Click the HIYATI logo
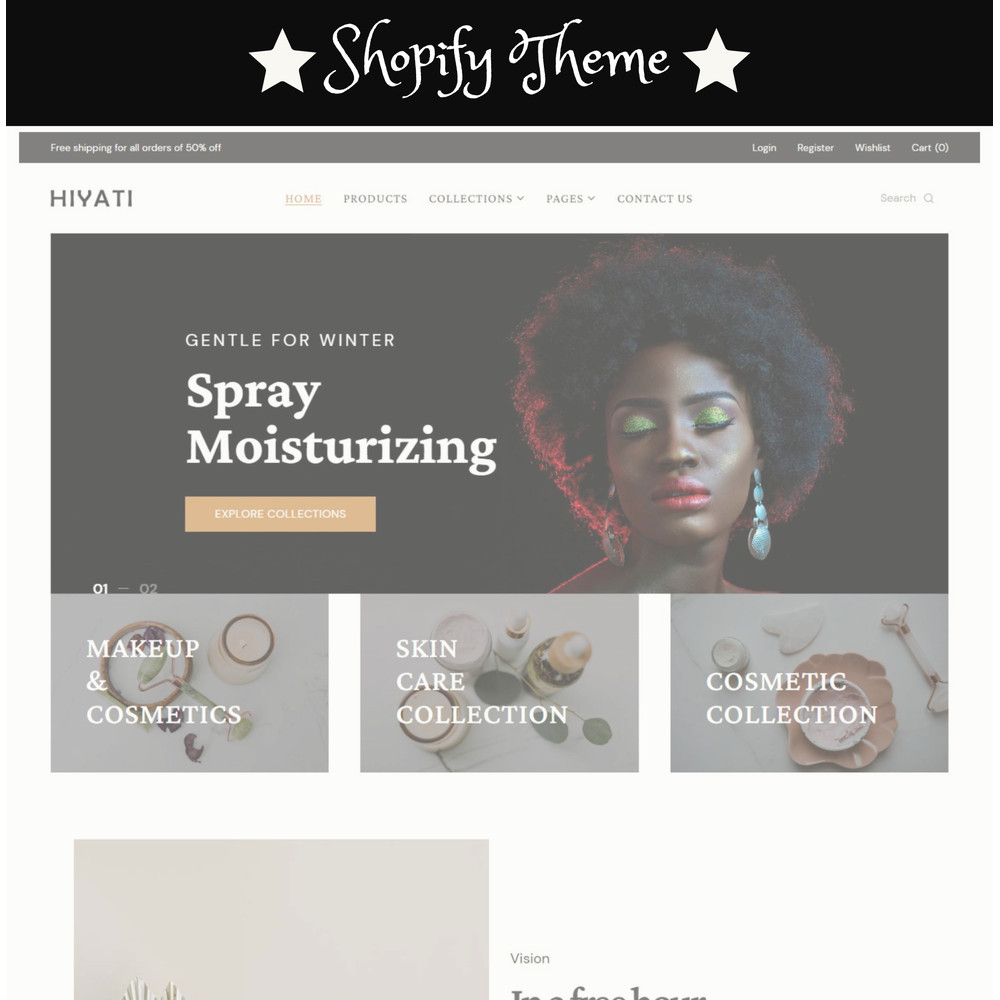 point(92,199)
